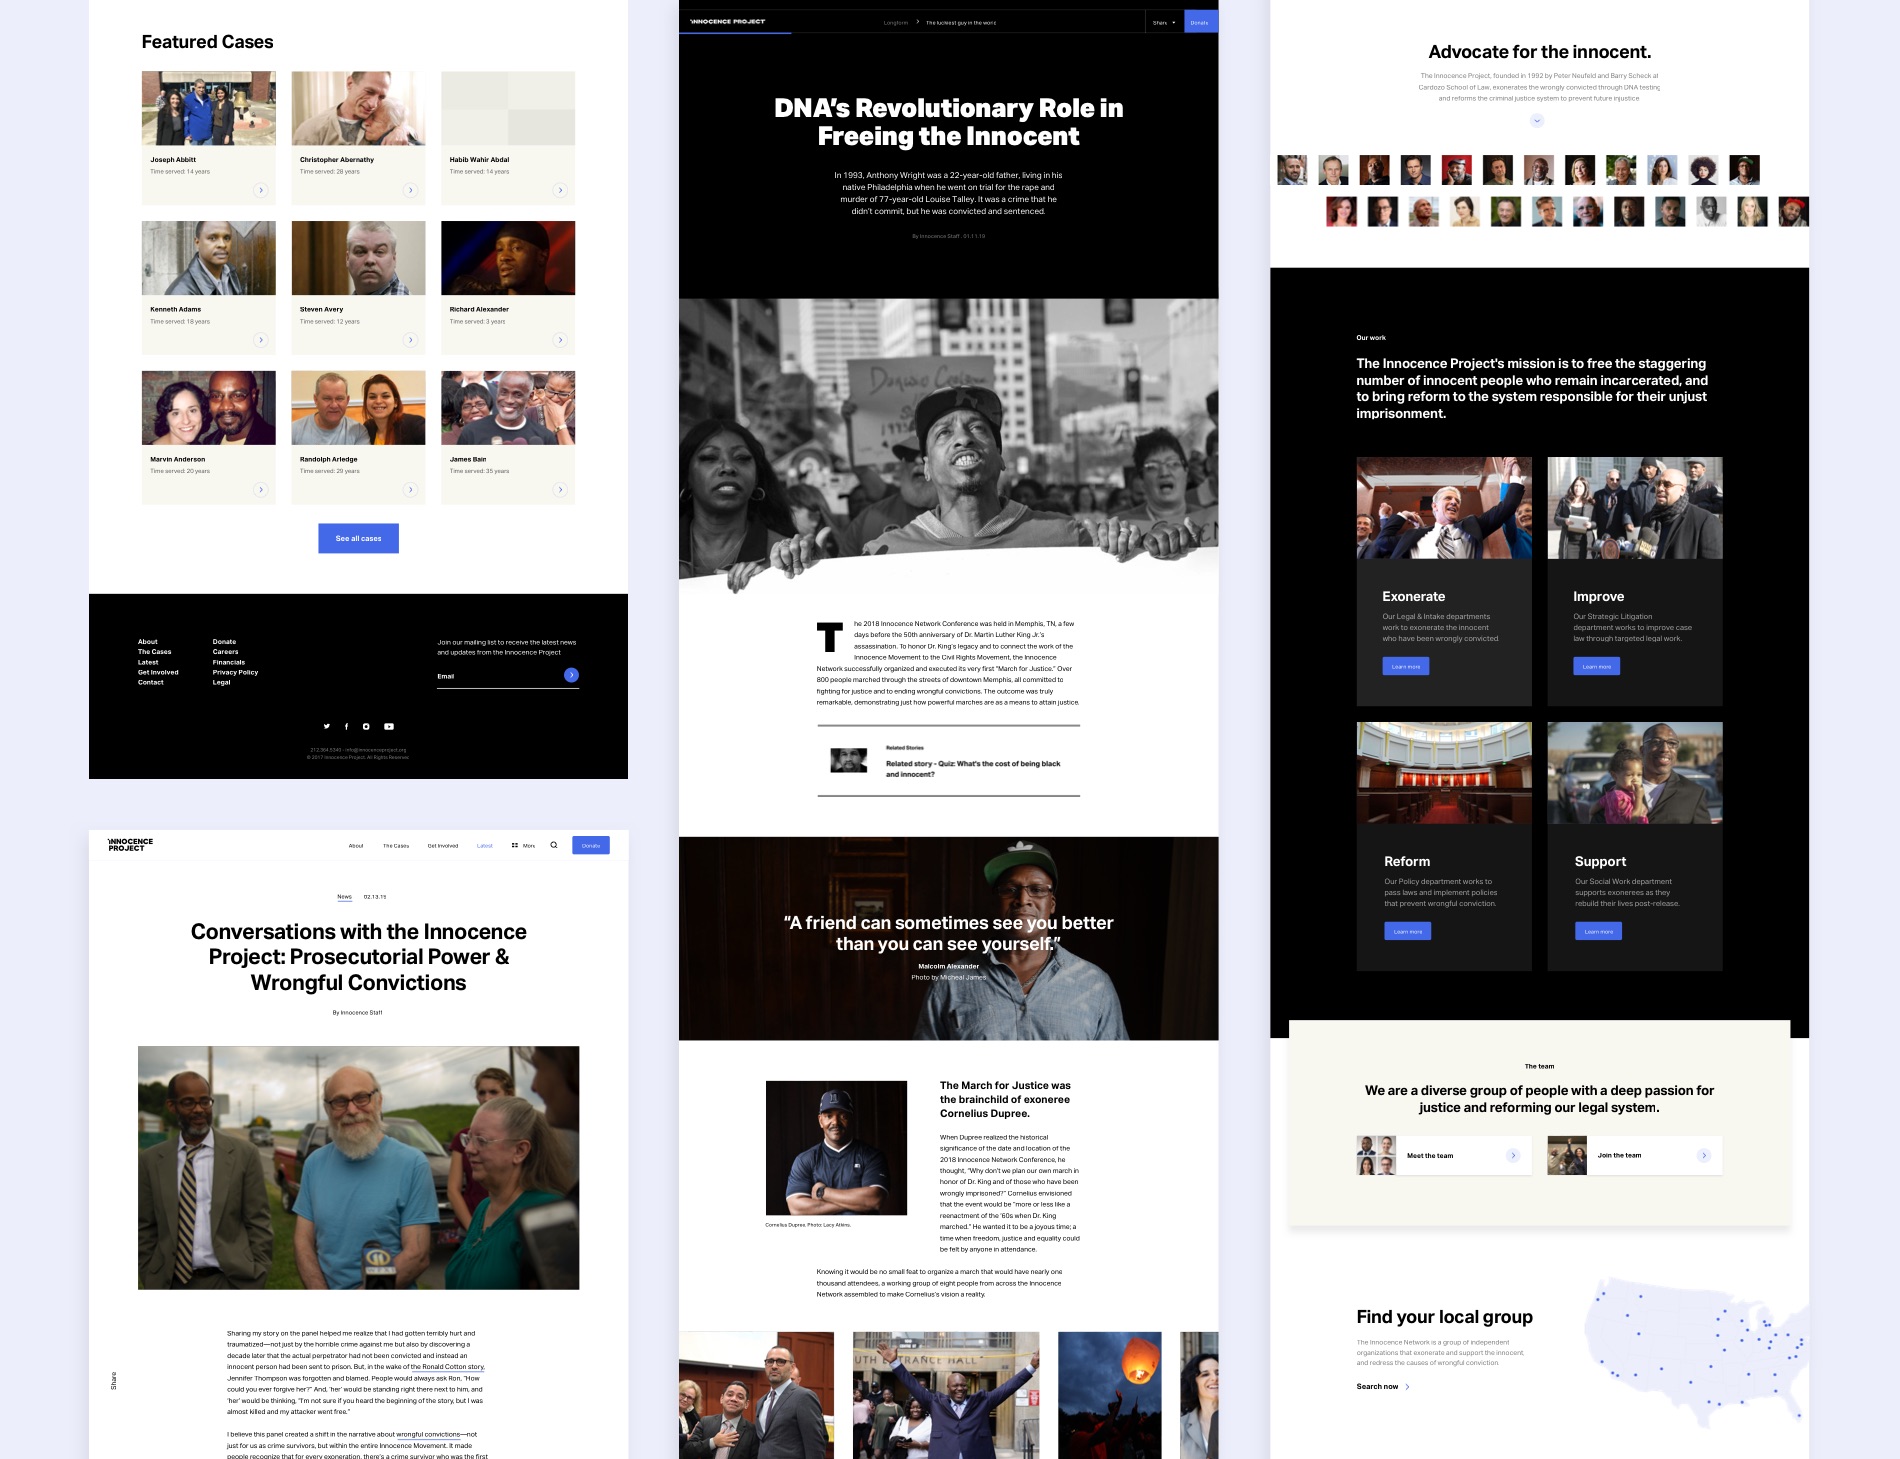
Task: Open the Share dropdown in article header
Action: pos(1164,22)
